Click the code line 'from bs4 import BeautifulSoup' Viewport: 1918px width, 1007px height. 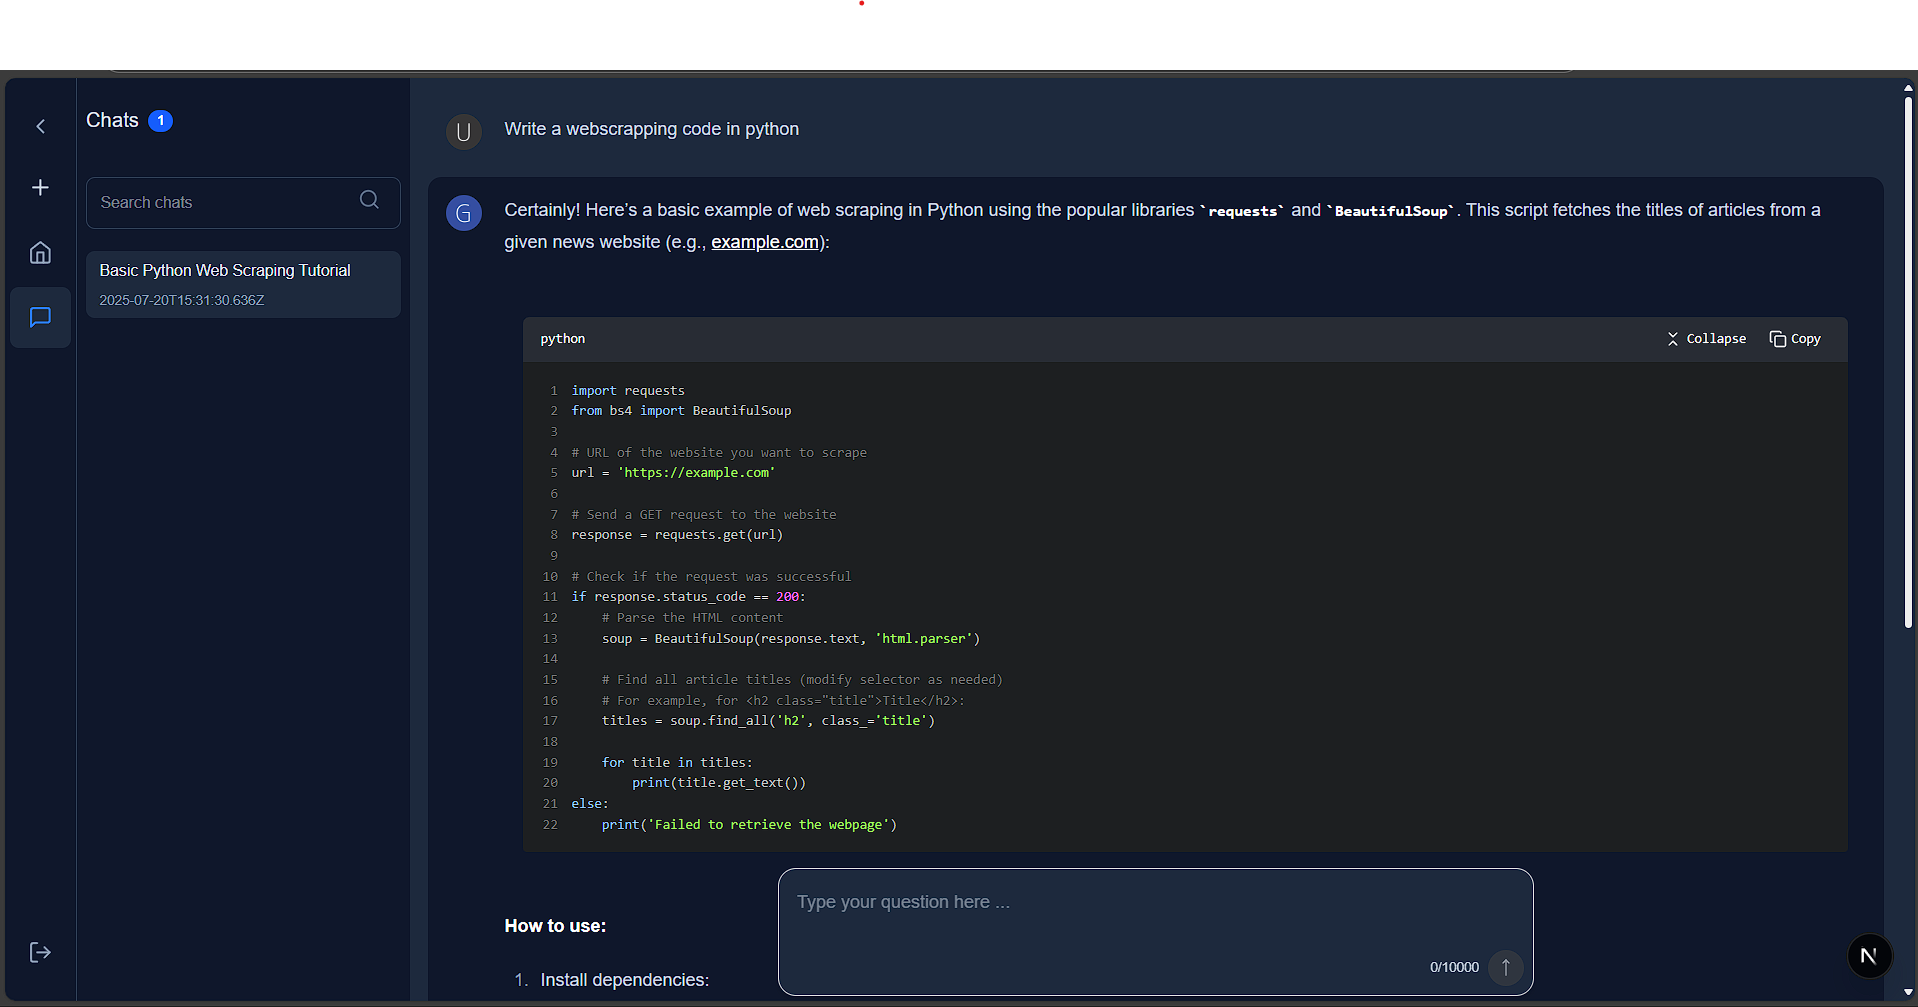pyautogui.click(x=681, y=410)
